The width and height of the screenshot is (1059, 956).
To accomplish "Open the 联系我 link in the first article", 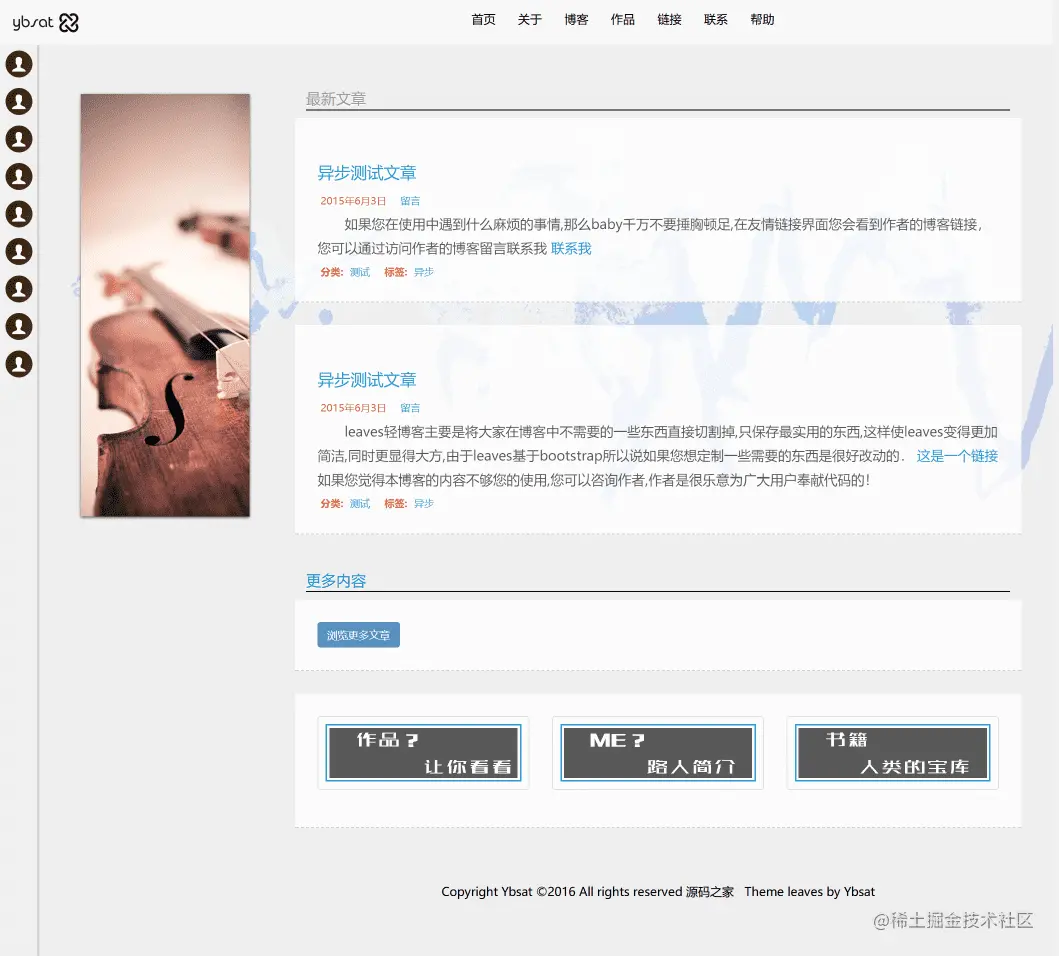I will (x=569, y=248).
